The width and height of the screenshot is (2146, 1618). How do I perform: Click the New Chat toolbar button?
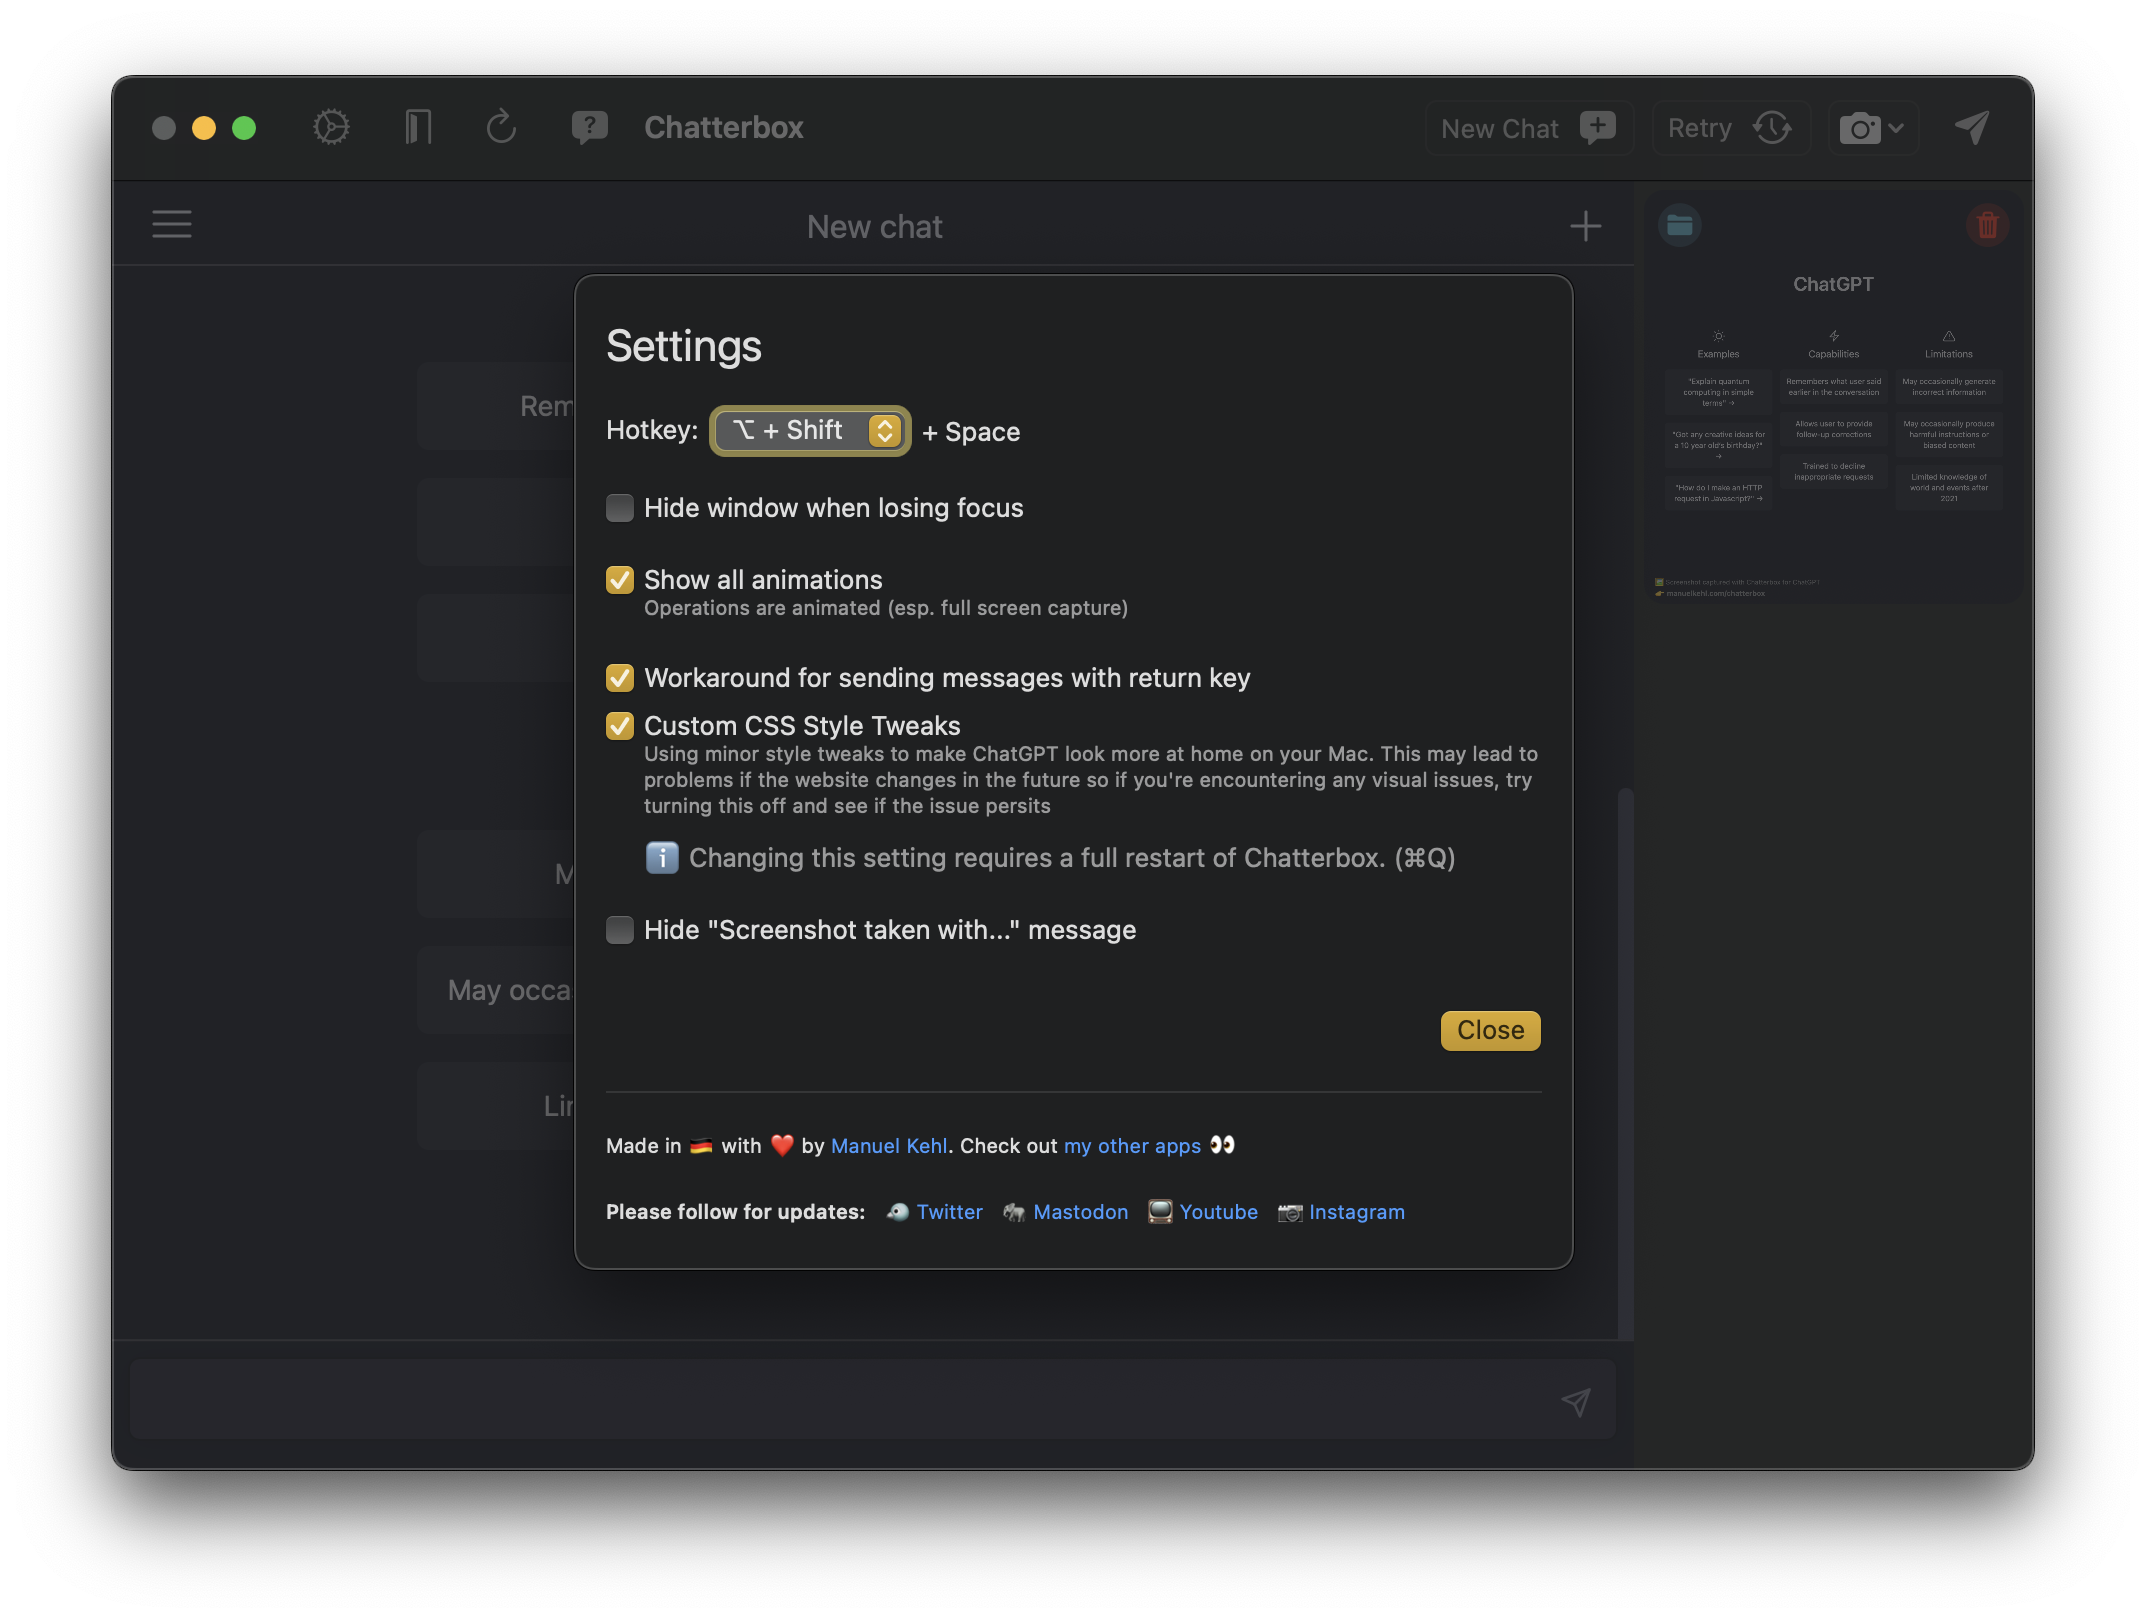[1528, 129]
